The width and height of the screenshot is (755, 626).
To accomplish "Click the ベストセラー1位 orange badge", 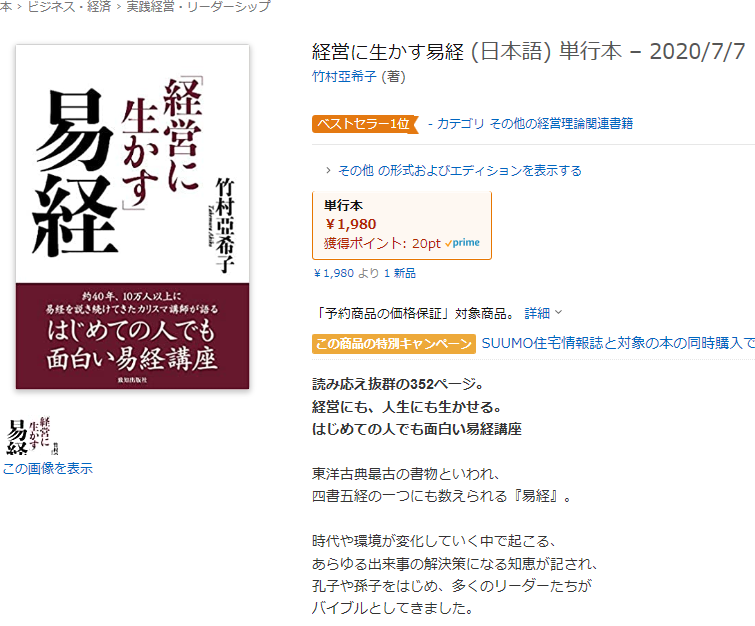I will 365,124.
